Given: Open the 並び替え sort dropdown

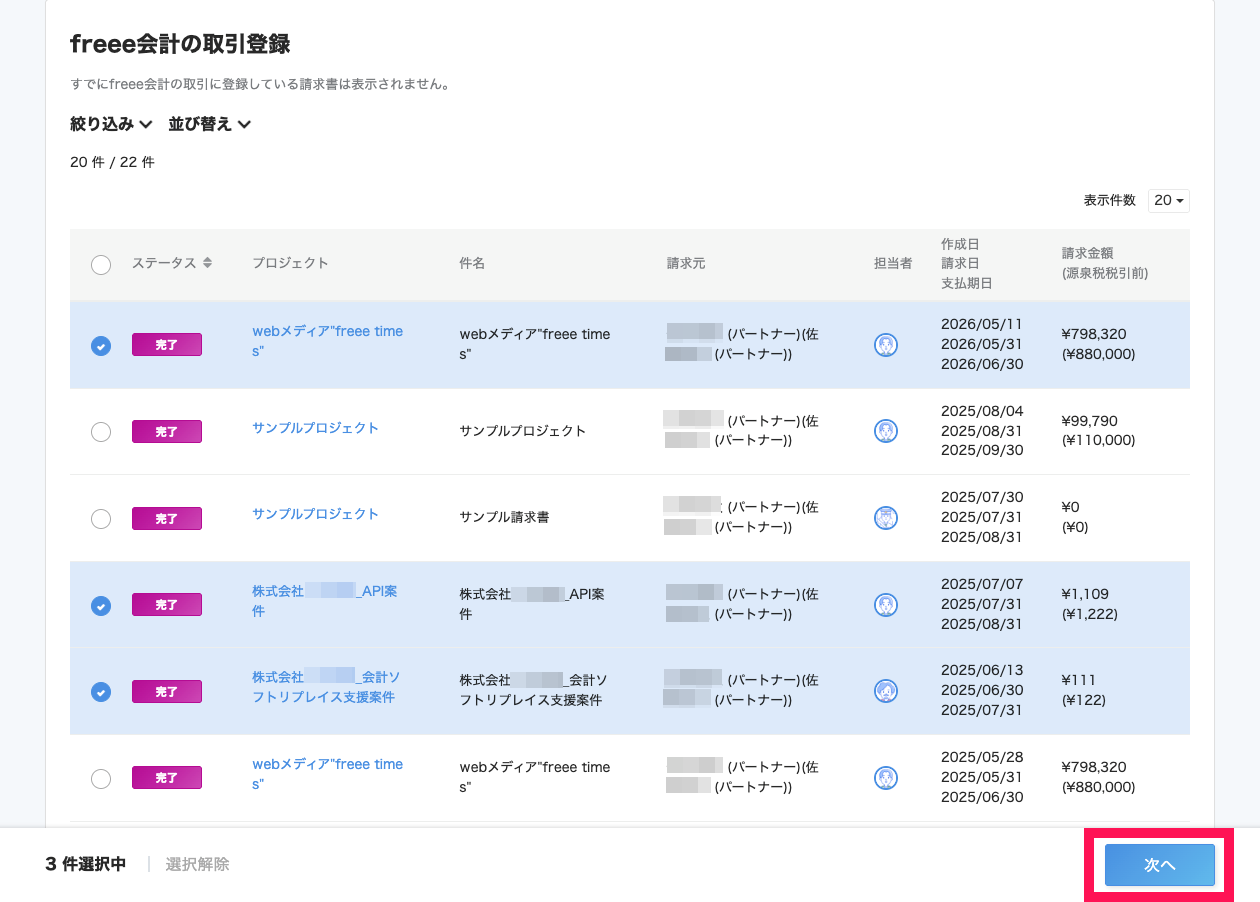Looking at the screenshot, I should coord(209,124).
